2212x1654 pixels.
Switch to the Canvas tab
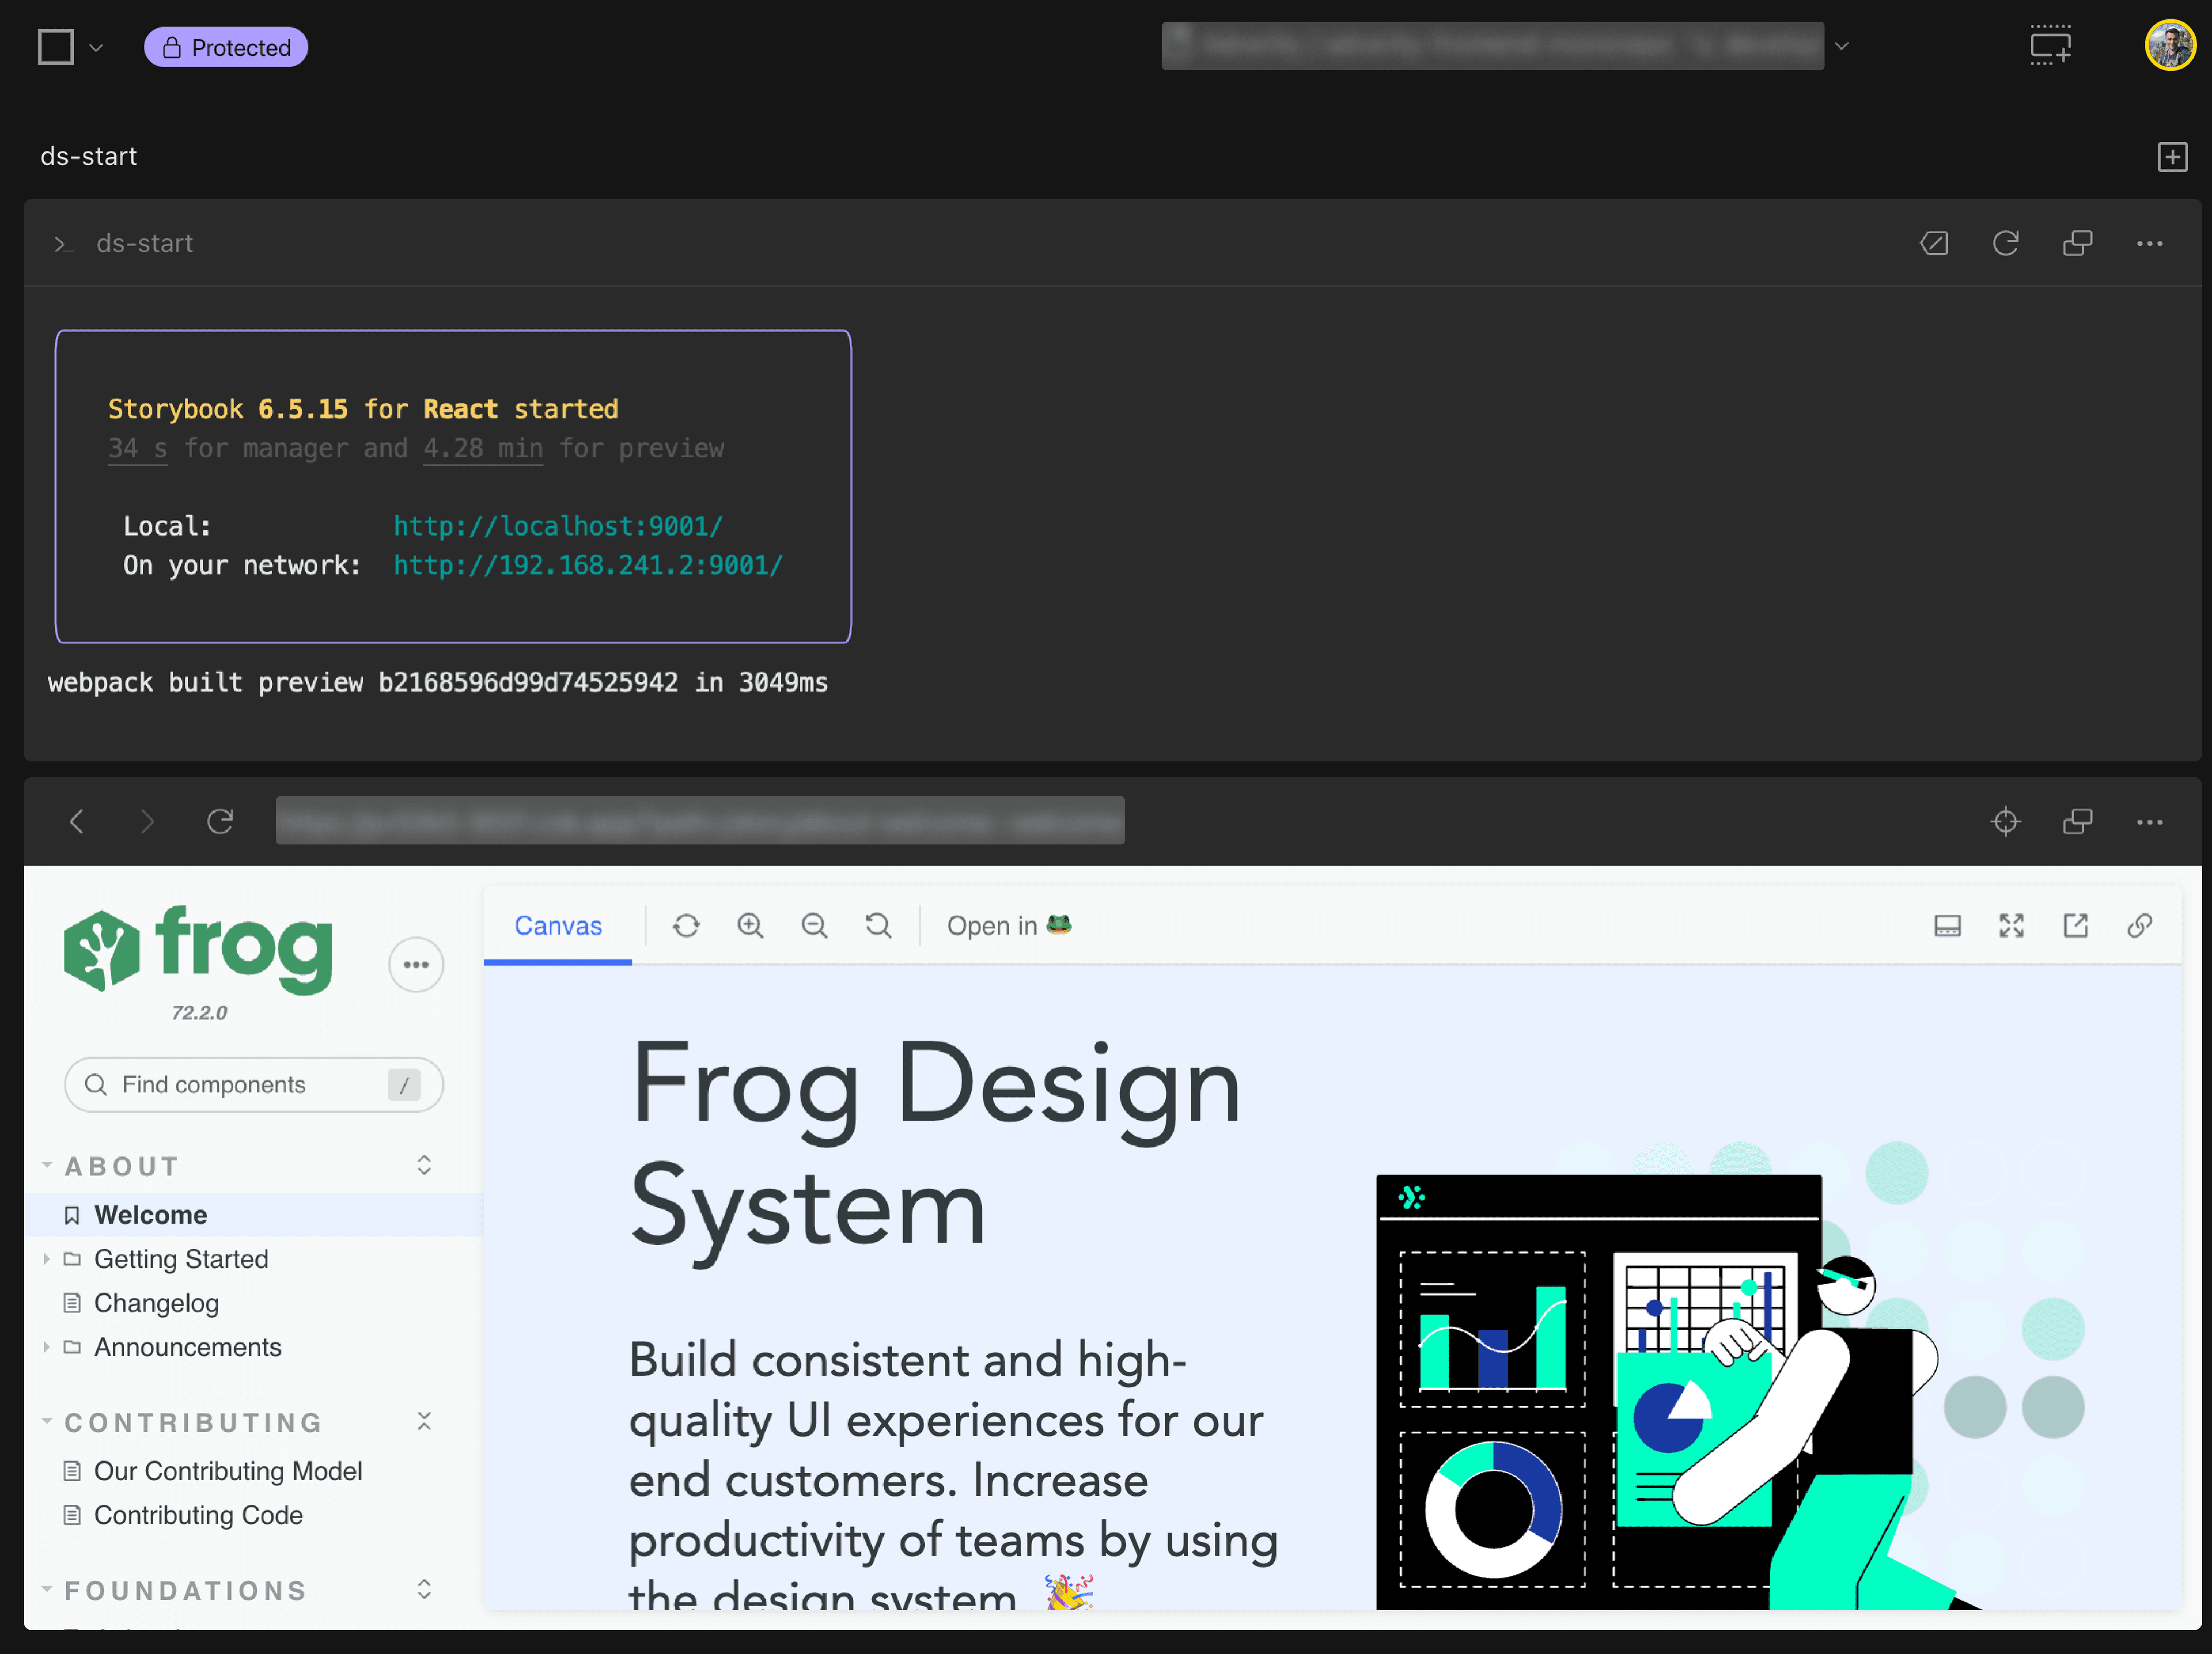coord(558,925)
